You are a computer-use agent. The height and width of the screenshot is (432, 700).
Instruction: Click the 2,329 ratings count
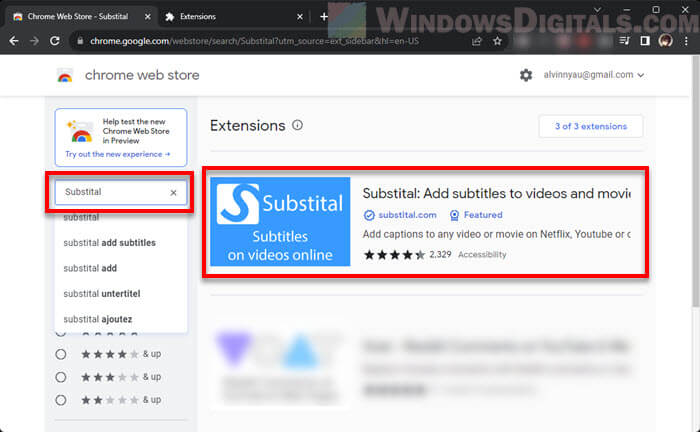pos(440,255)
